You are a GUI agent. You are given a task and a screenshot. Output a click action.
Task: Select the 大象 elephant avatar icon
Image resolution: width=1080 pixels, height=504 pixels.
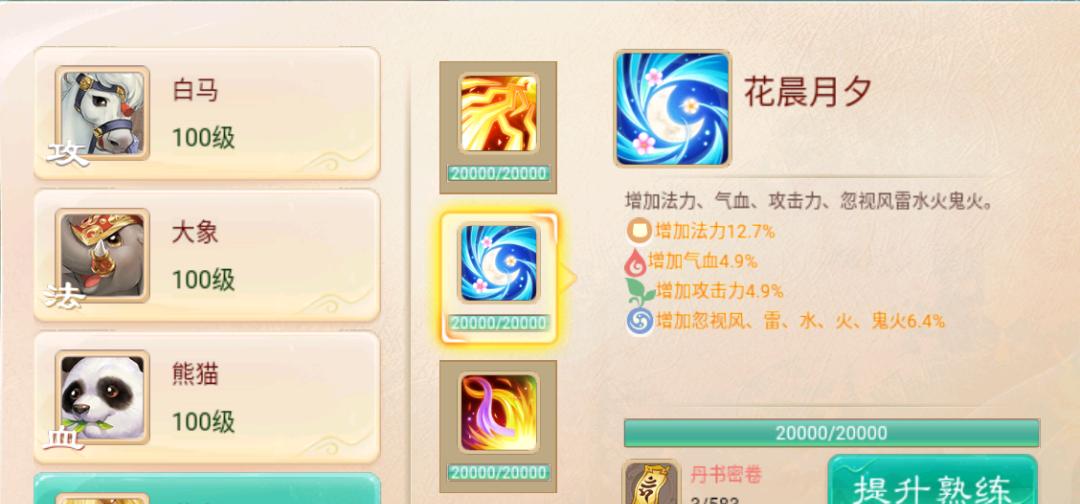point(102,255)
